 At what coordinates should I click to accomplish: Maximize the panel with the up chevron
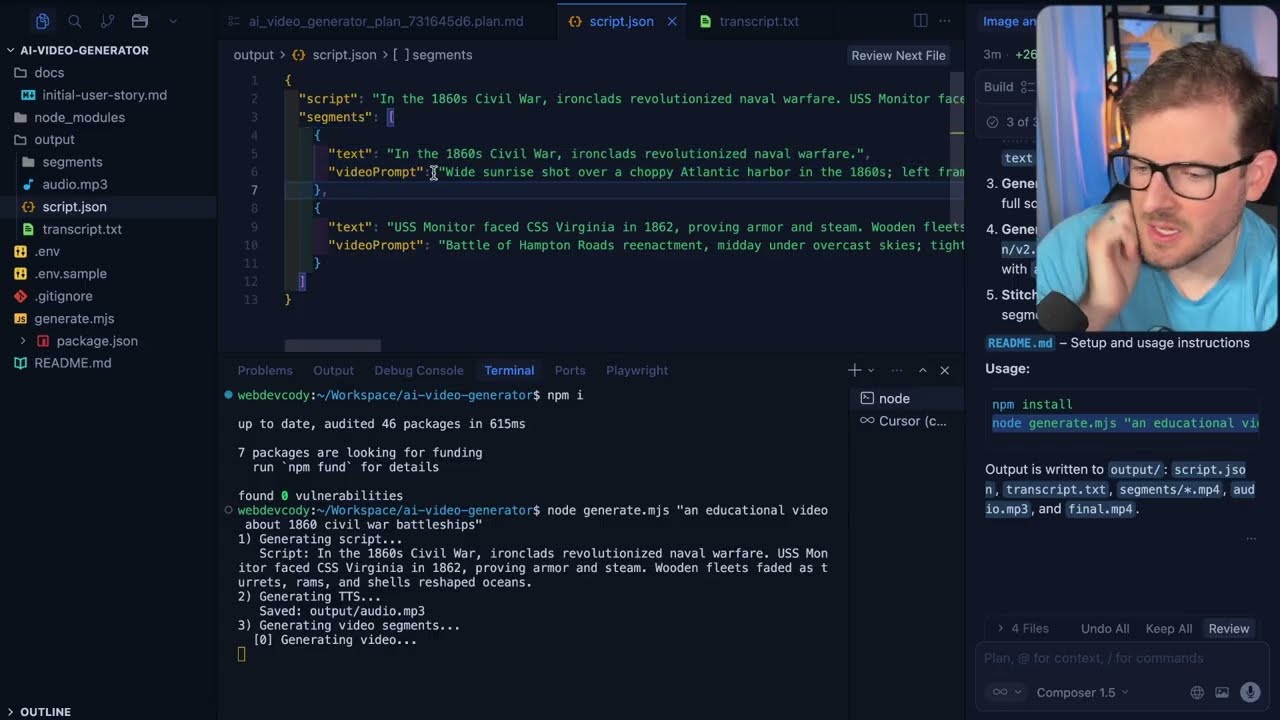point(922,370)
